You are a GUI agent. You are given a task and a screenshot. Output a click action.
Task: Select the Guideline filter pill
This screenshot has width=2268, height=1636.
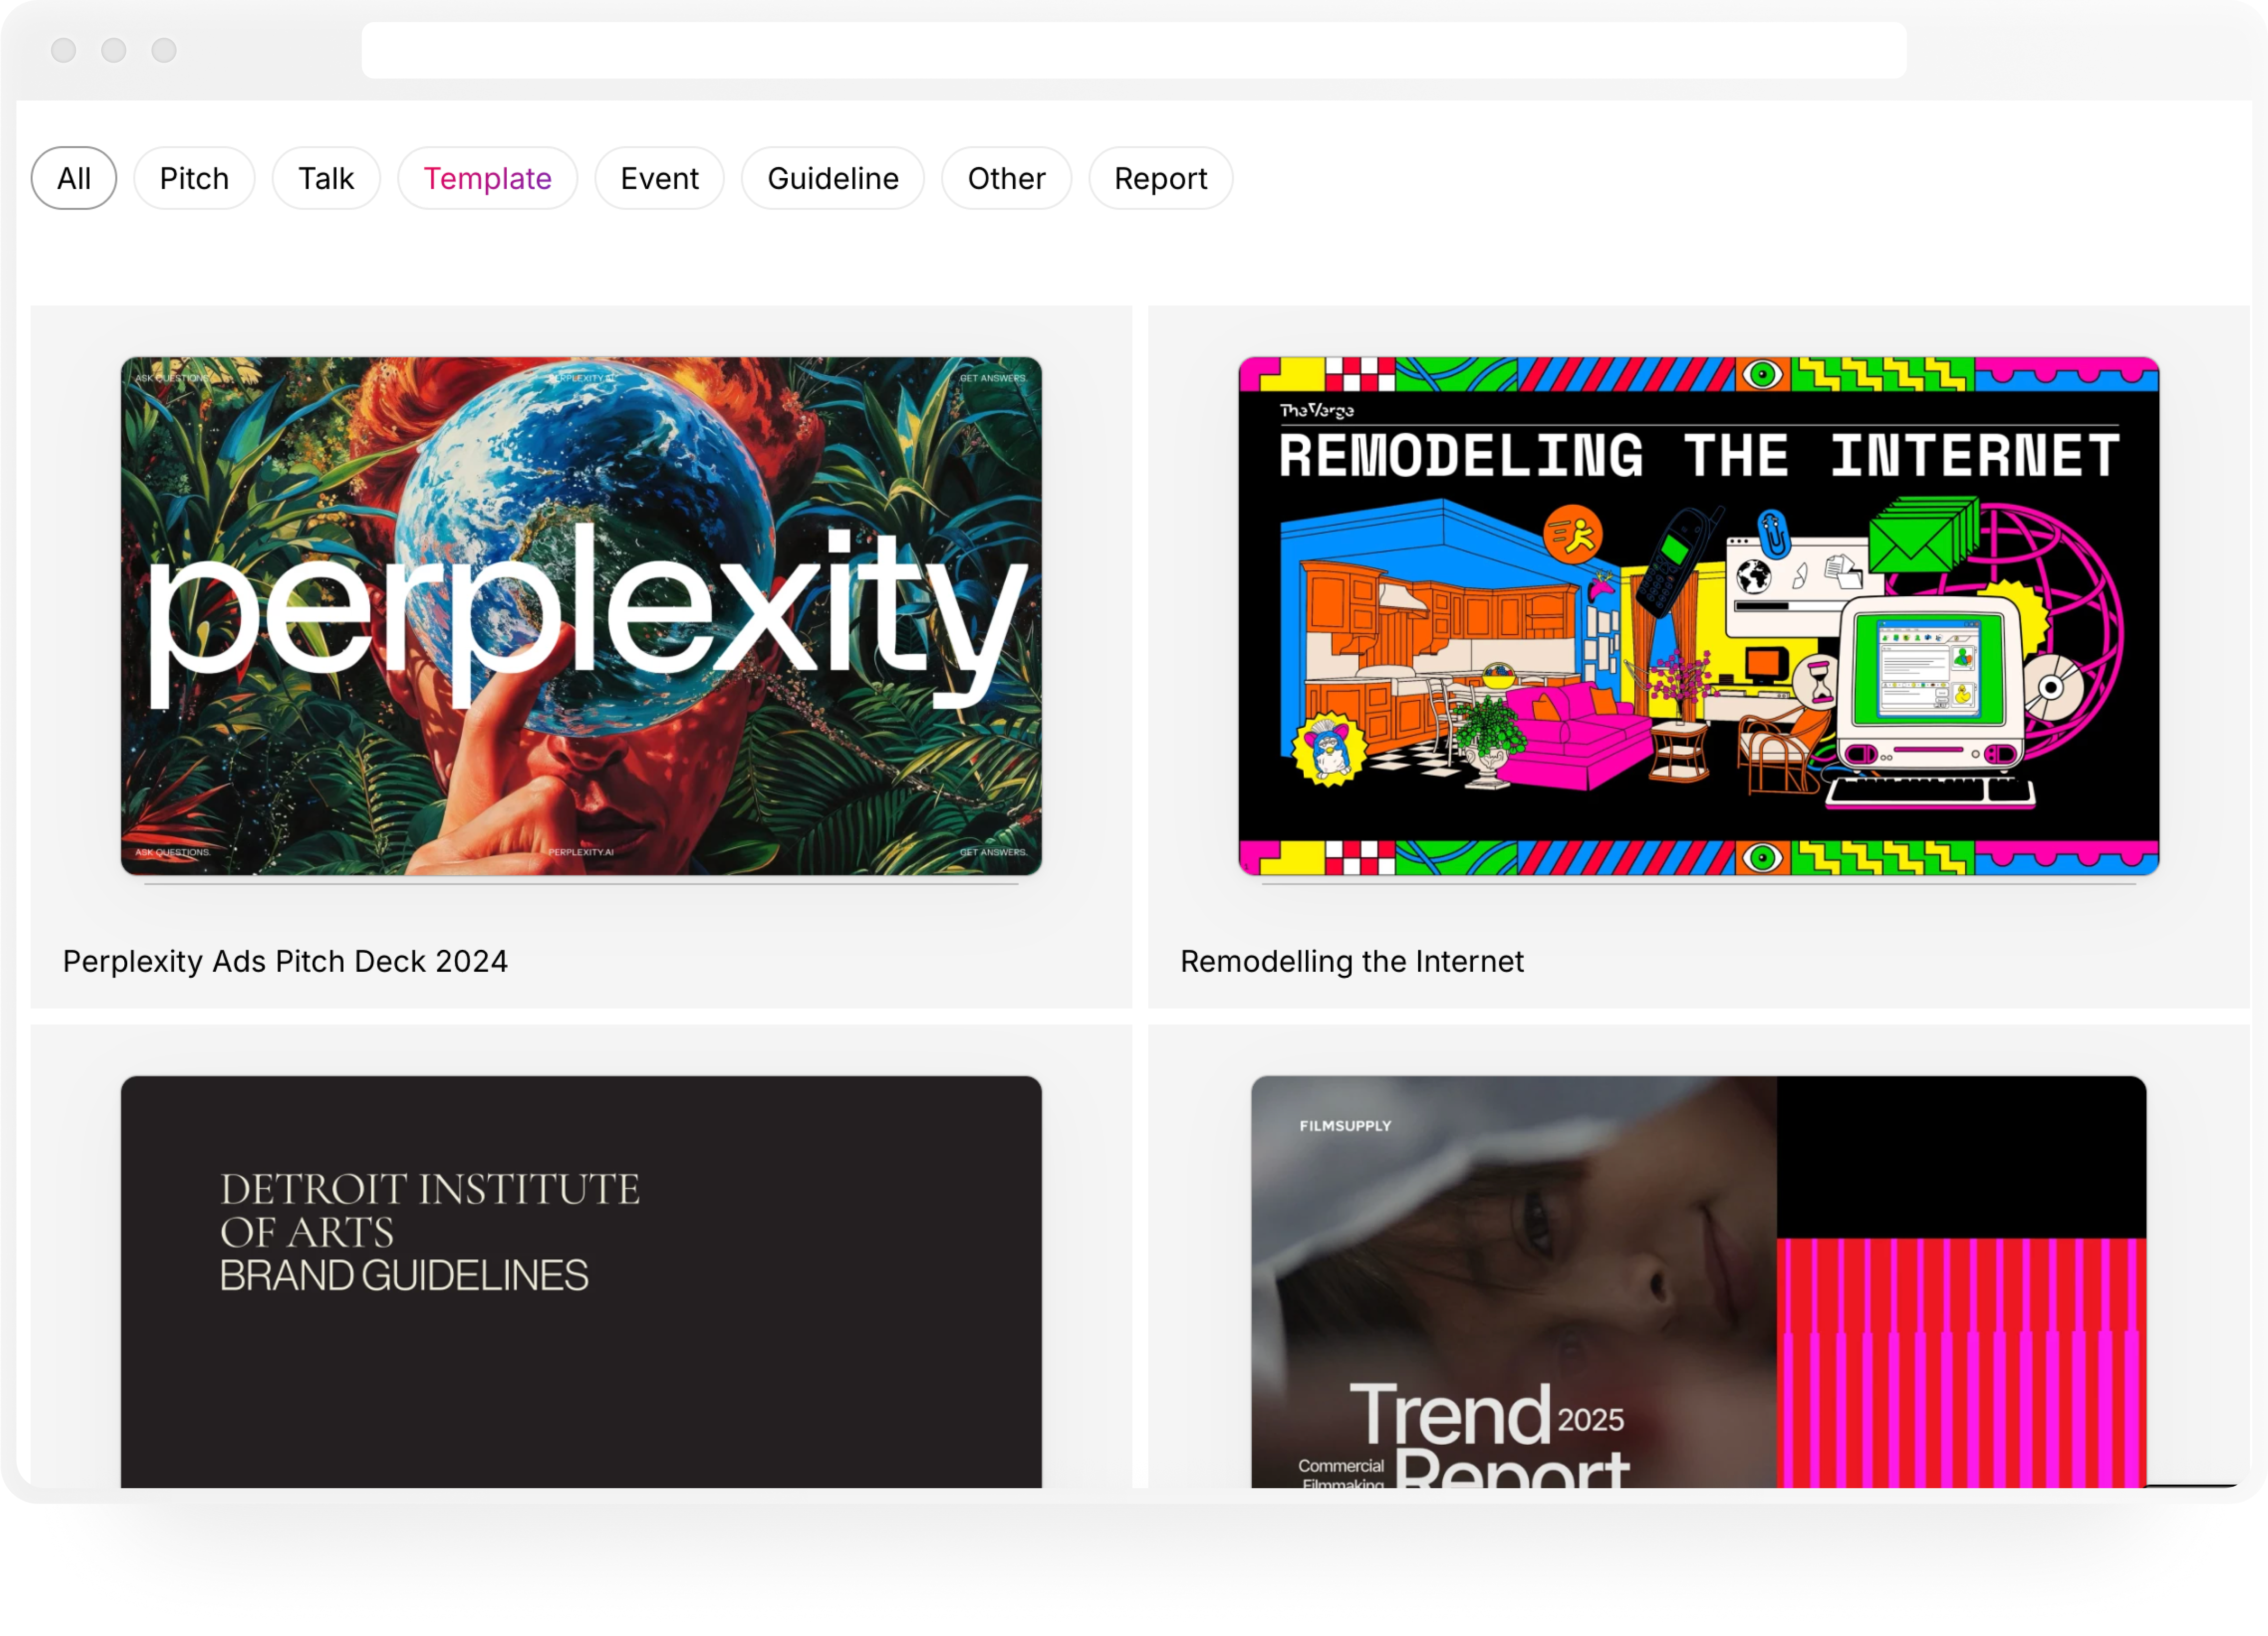(832, 178)
